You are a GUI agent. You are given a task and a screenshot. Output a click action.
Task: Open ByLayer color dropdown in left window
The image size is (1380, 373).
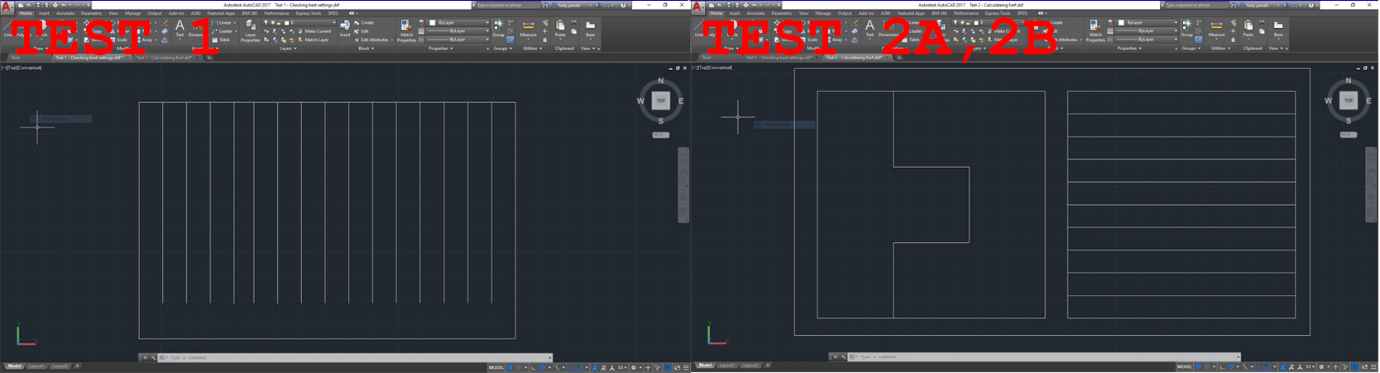tap(457, 22)
